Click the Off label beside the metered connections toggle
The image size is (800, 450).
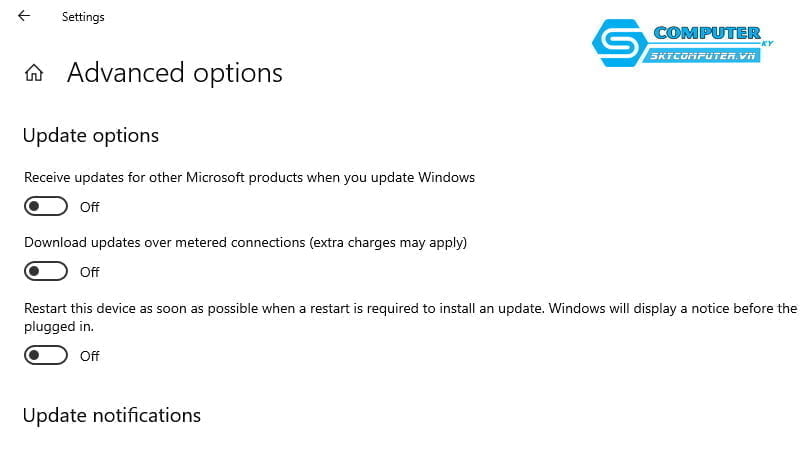click(x=90, y=272)
